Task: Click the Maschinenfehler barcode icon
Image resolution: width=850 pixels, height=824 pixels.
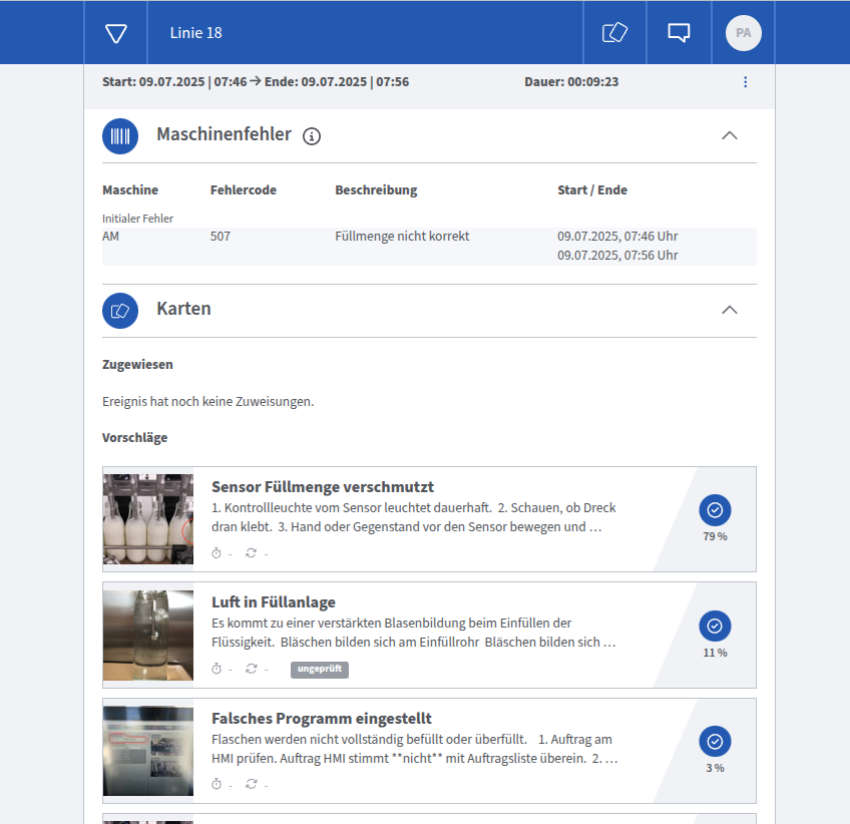Action: click(120, 135)
